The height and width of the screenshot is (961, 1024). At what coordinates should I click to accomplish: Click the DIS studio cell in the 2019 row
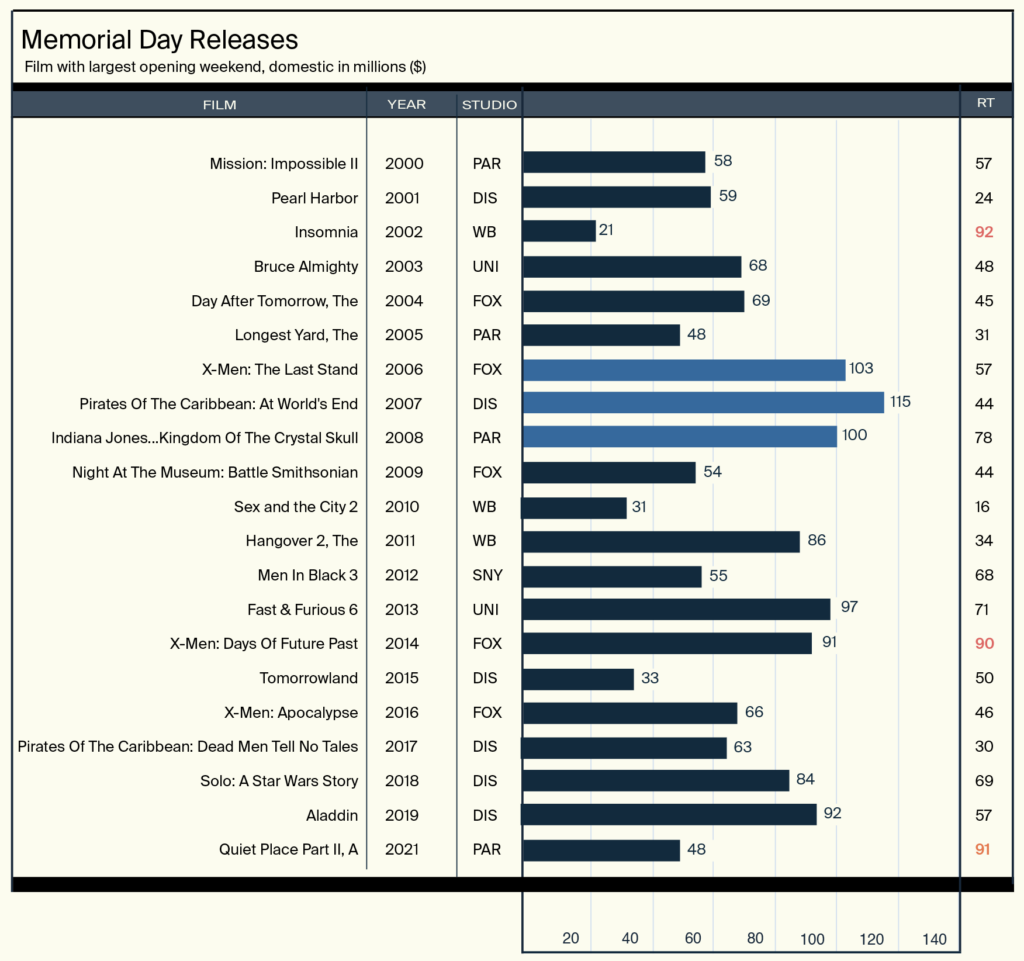pos(485,816)
